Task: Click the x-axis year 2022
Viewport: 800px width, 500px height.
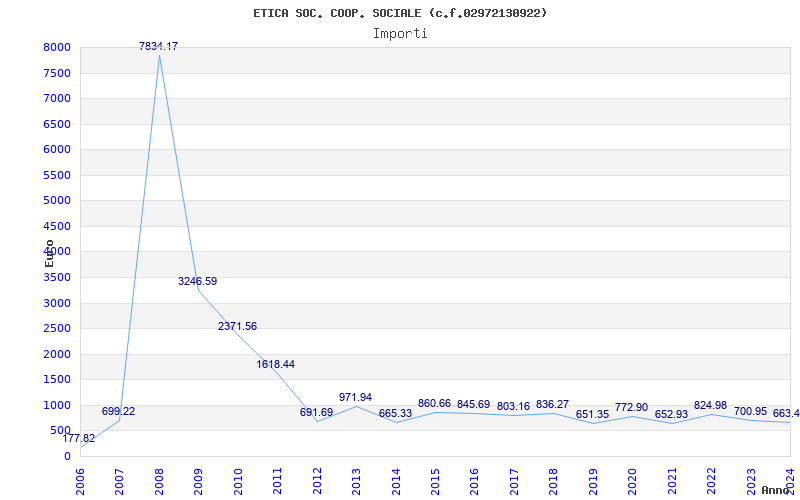Action: (711, 482)
